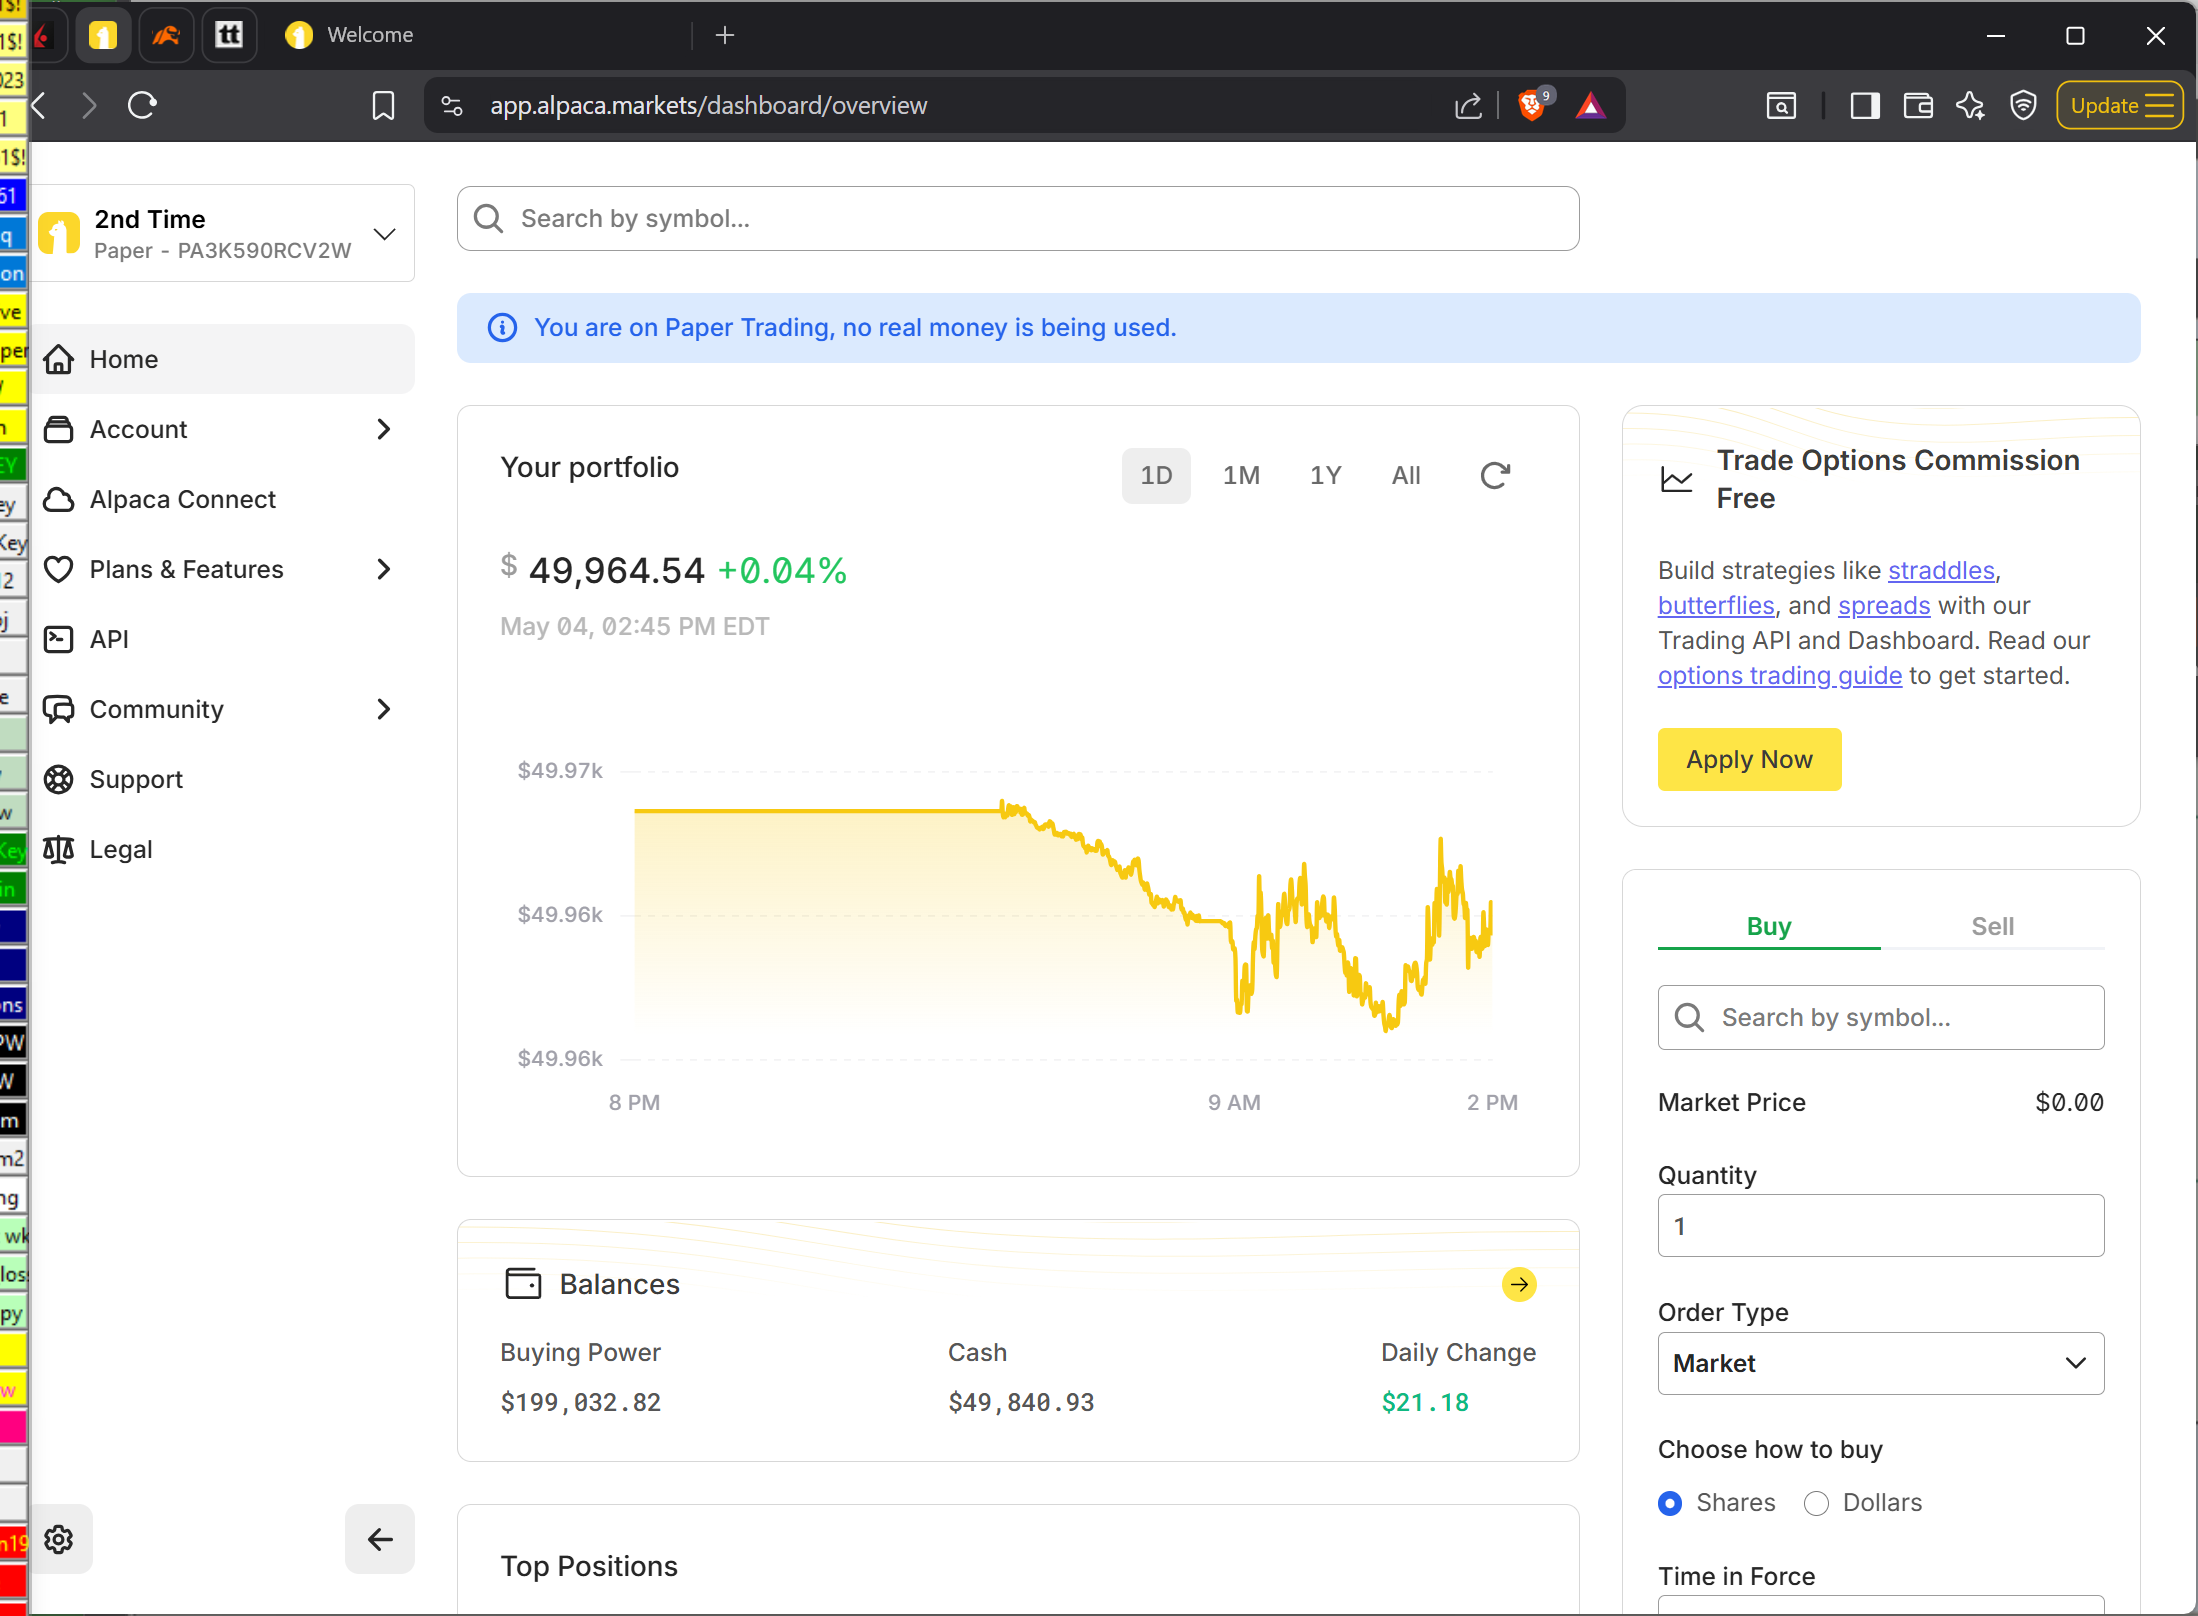The width and height of the screenshot is (2198, 1616).
Task: Click the Home icon in sidebar
Action: click(x=59, y=359)
